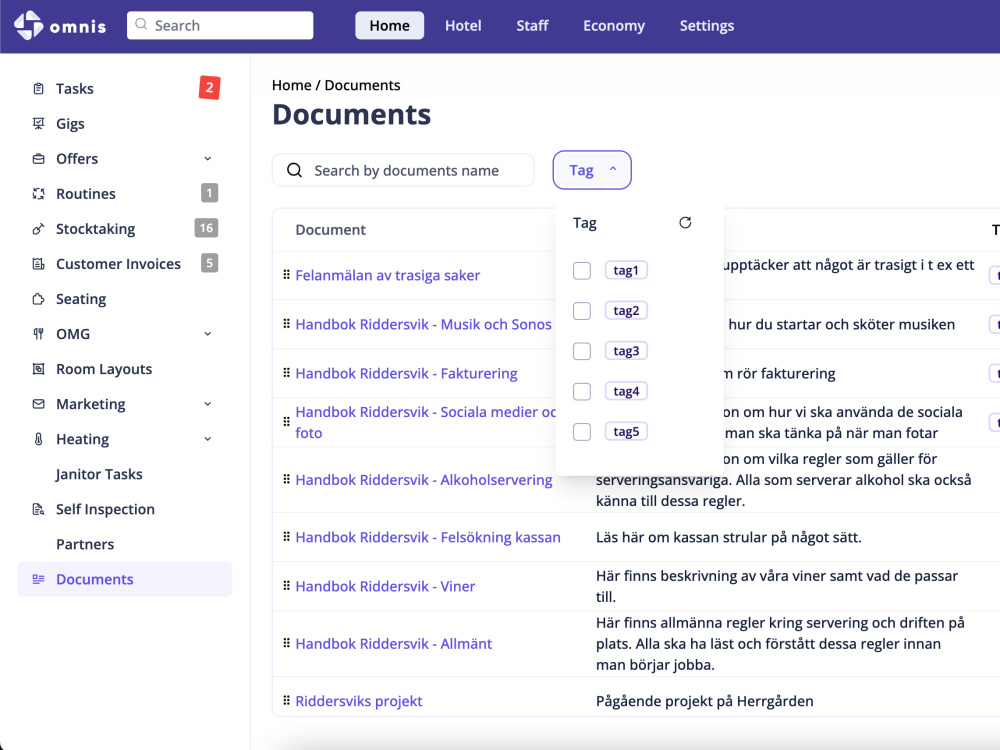The height and width of the screenshot is (750, 1000).
Task: Check the tag2 checkbox
Action: pyautogui.click(x=582, y=311)
